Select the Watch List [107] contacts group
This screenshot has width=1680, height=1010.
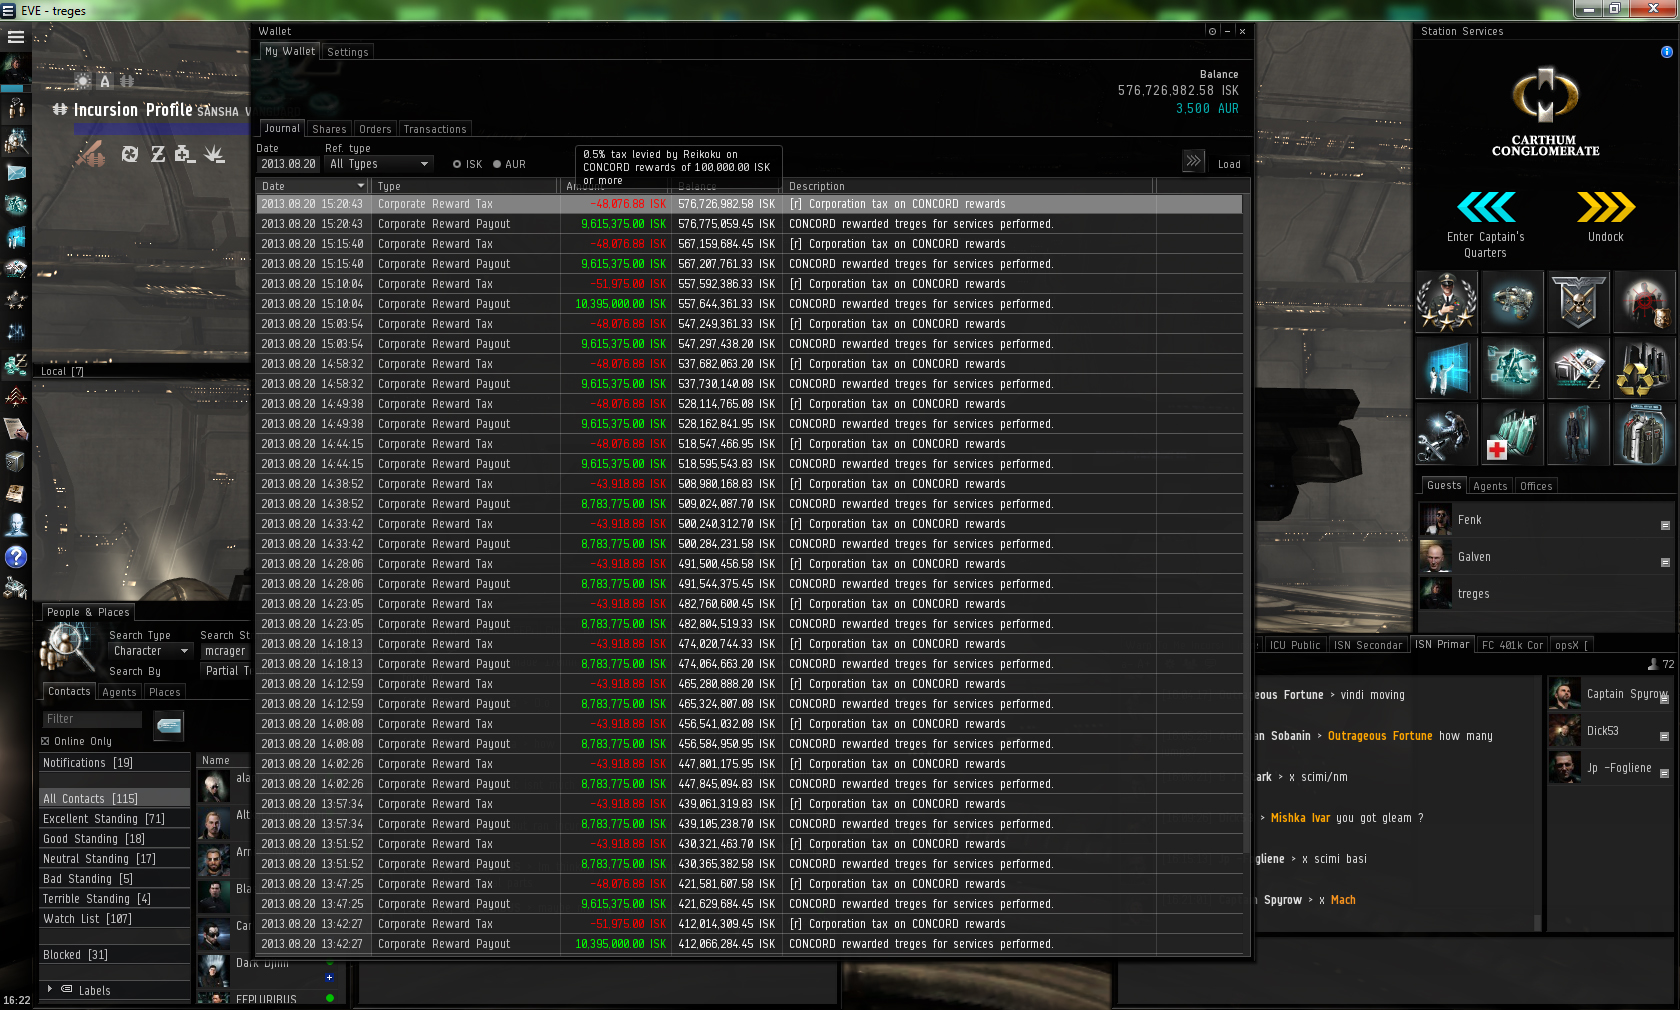point(114,918)
